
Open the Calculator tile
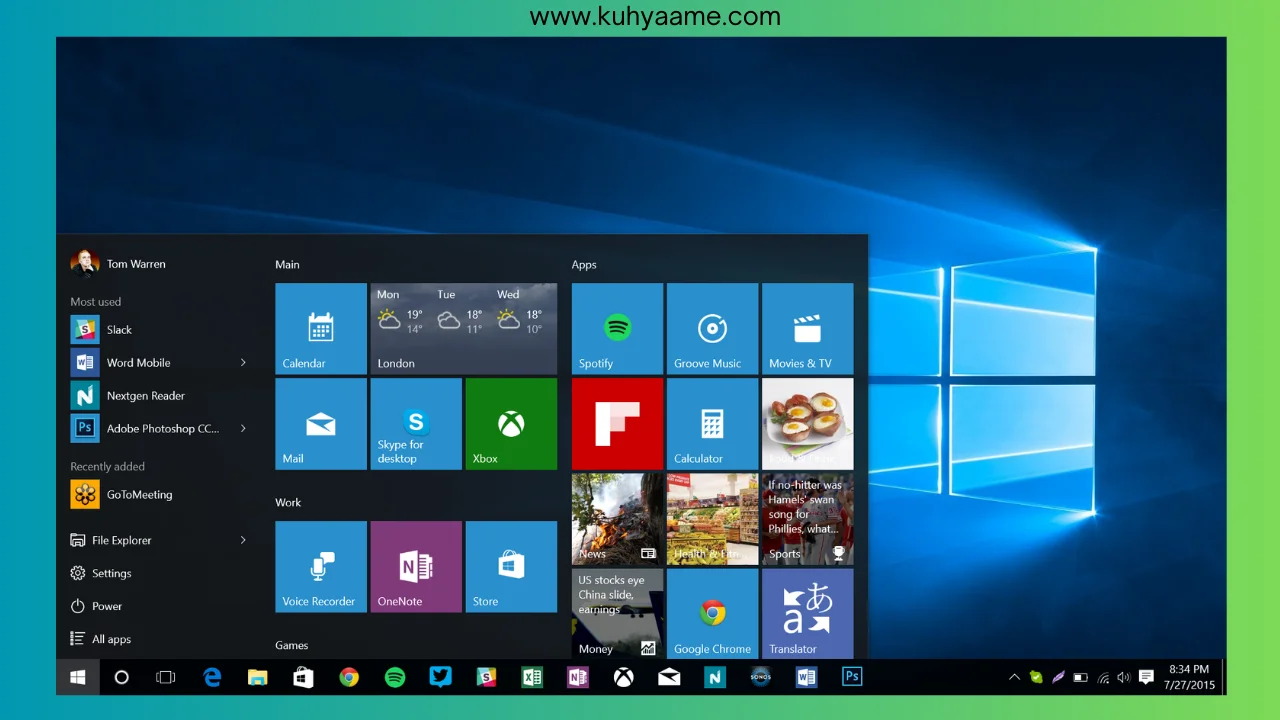[712, 424]
